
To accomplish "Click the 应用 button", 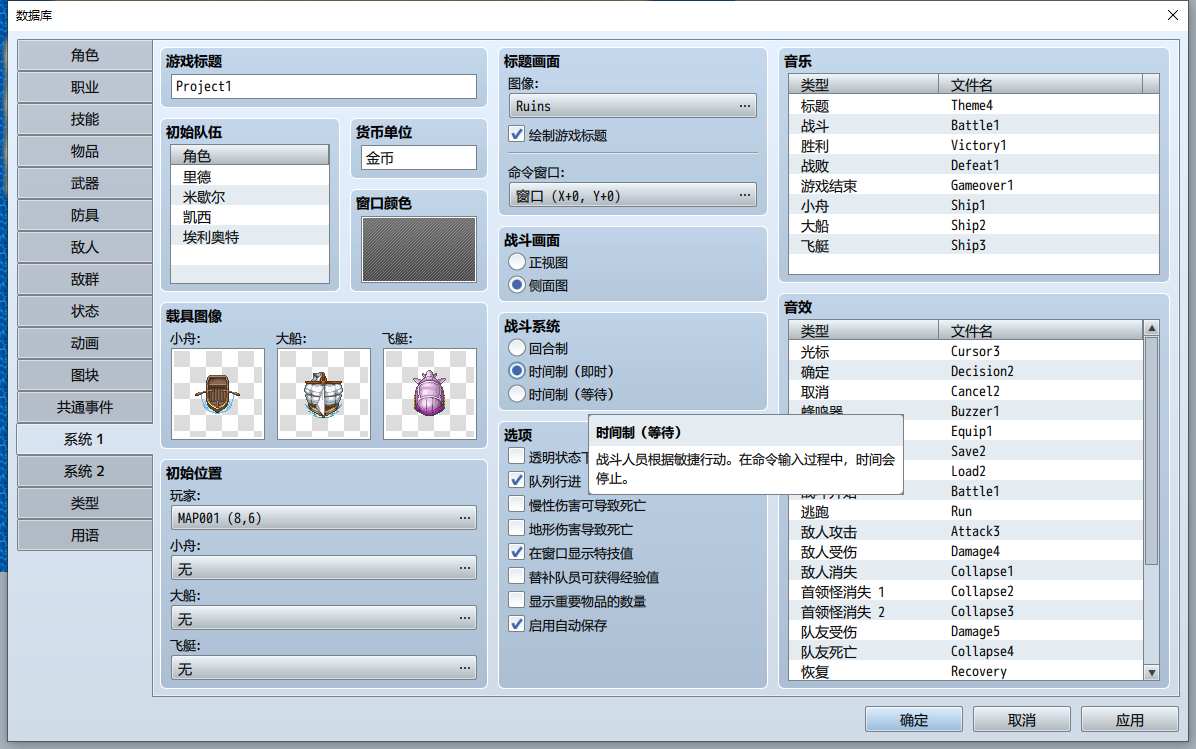I will 1130,720.
